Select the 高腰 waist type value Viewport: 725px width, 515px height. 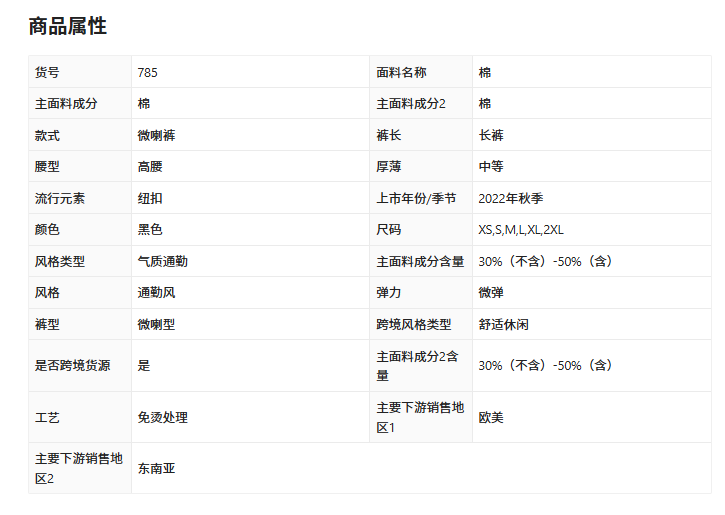click(x=150, y=167)
